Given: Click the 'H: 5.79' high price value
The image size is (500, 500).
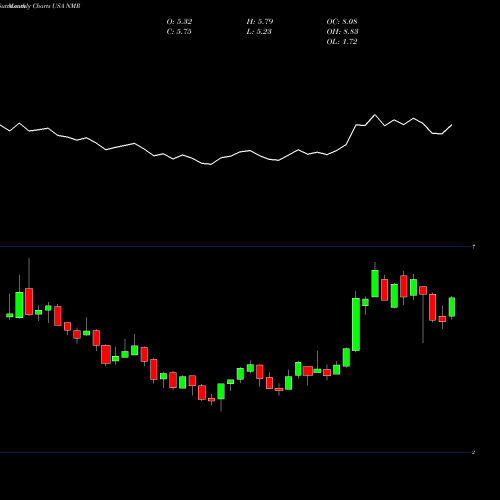Looking at the screenshot, I should (x=260, y=22).
